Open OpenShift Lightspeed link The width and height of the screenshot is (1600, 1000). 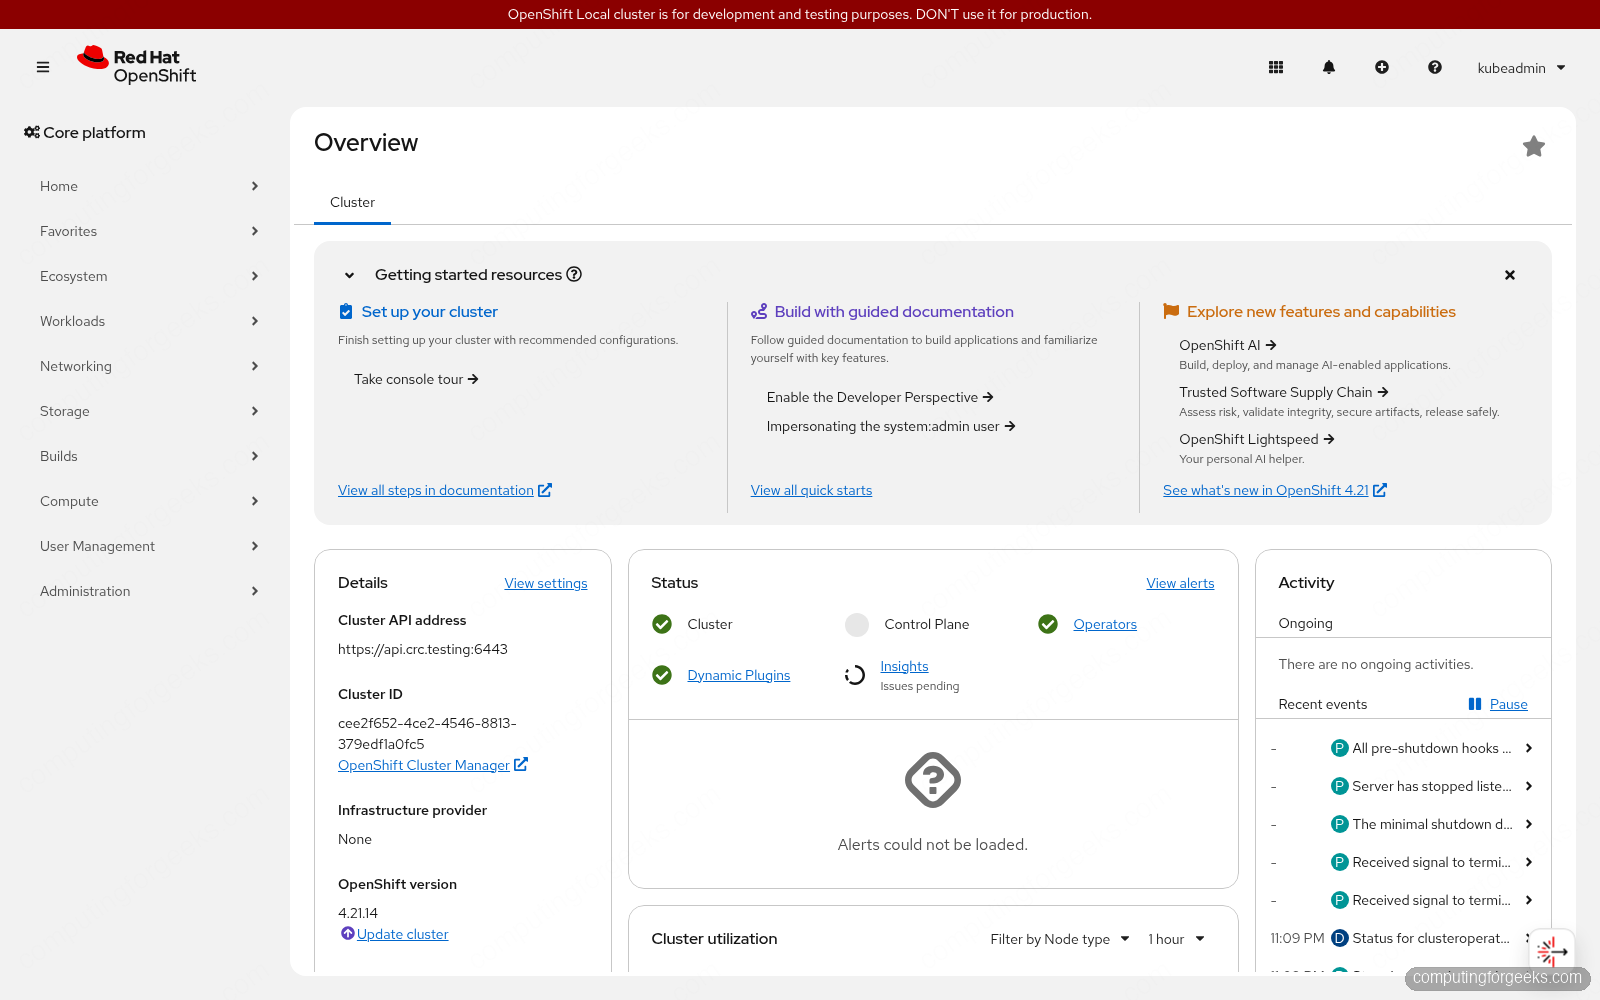(x=1257, y=439)
